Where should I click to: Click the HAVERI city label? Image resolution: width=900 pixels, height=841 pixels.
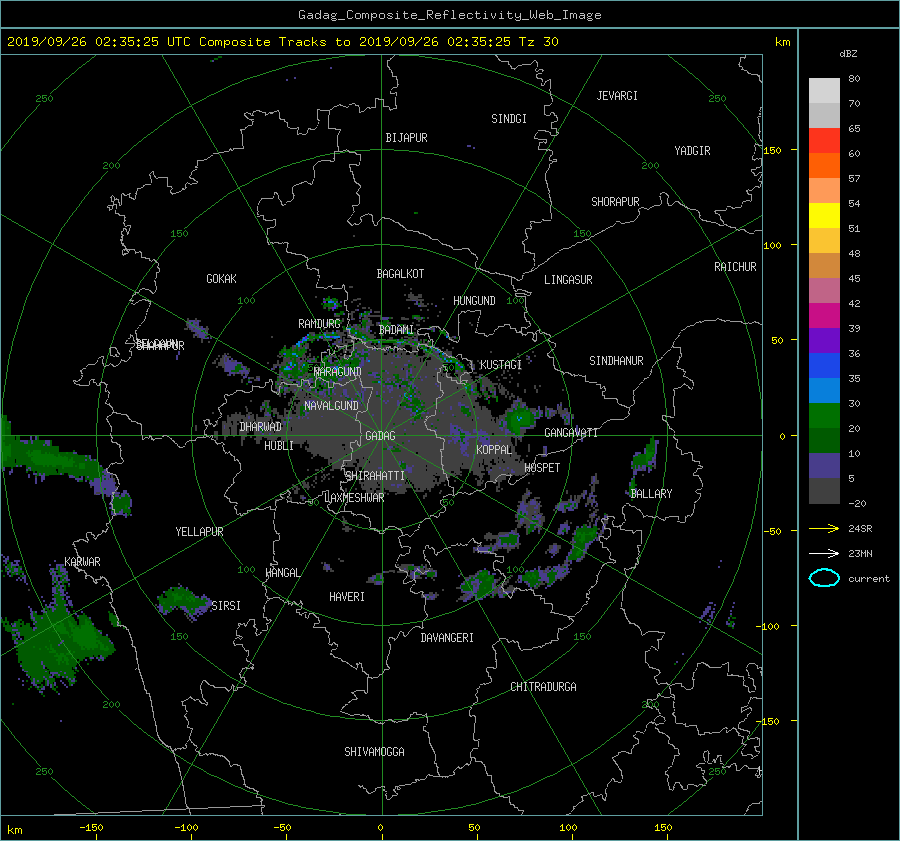coord(347,597)
